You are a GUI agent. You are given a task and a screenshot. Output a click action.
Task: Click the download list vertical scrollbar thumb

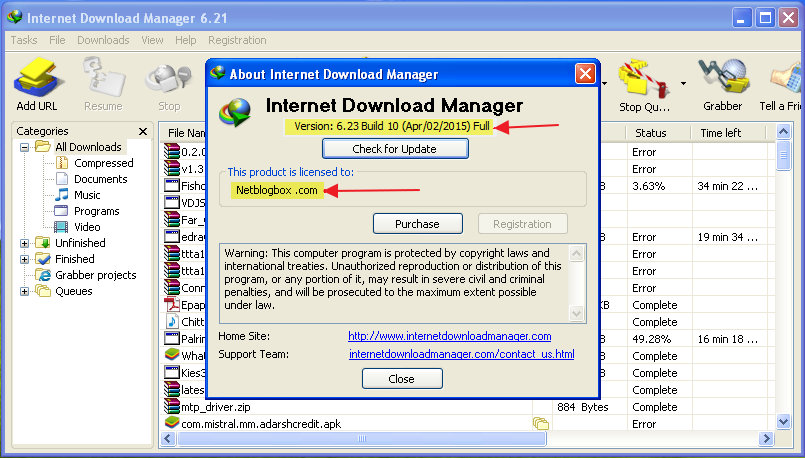[783, 155]
